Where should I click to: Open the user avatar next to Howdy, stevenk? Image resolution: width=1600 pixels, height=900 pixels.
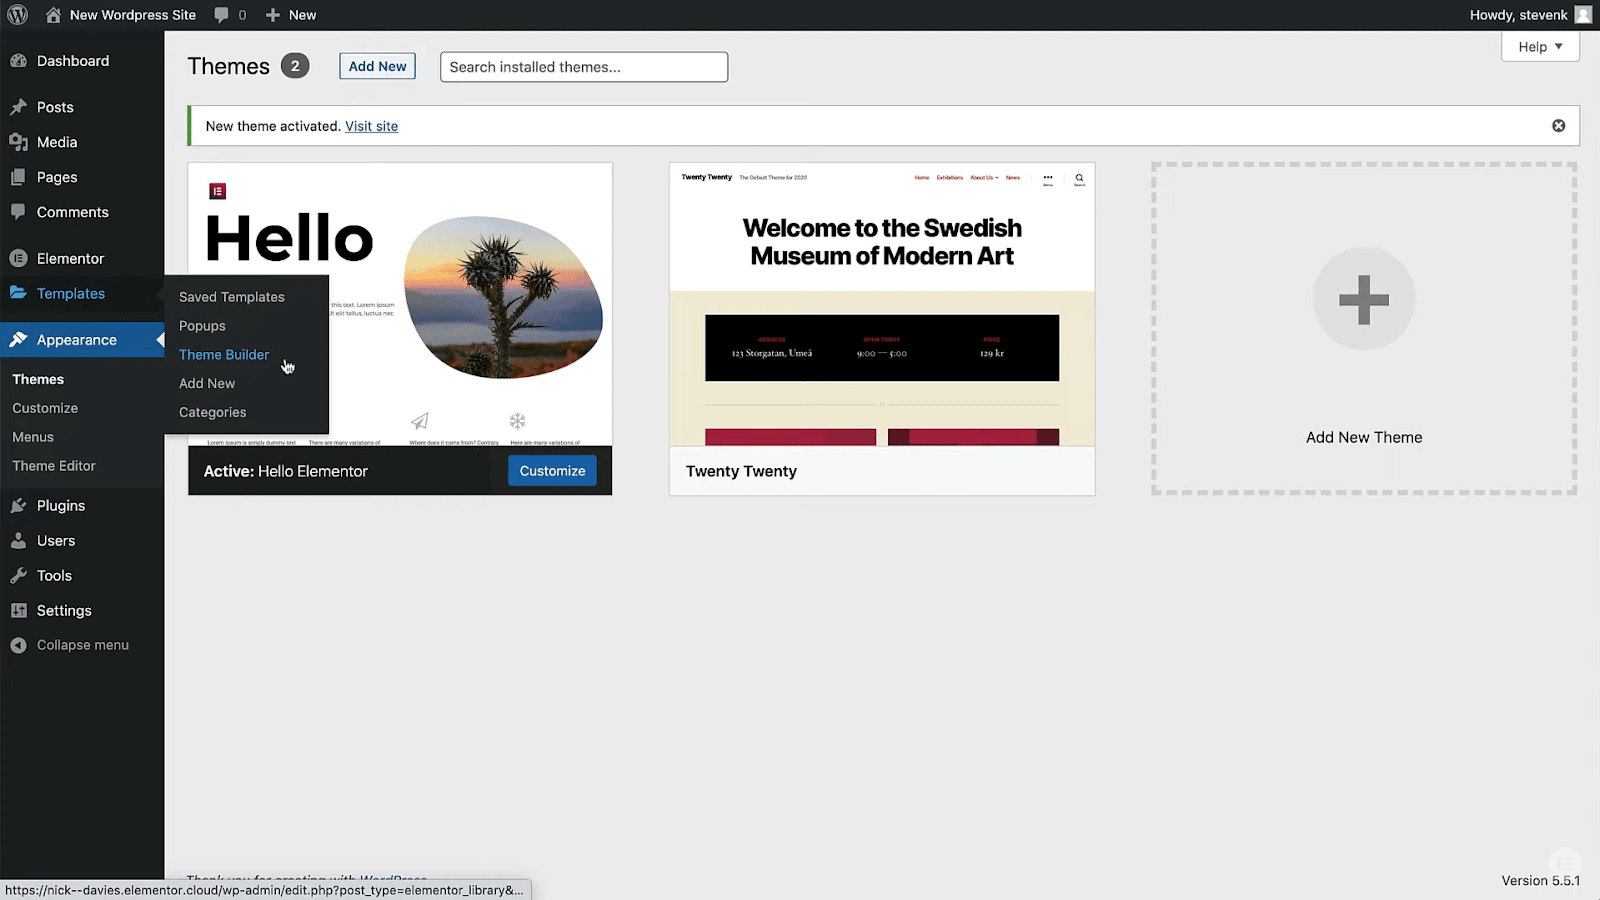coord(1583,15)
